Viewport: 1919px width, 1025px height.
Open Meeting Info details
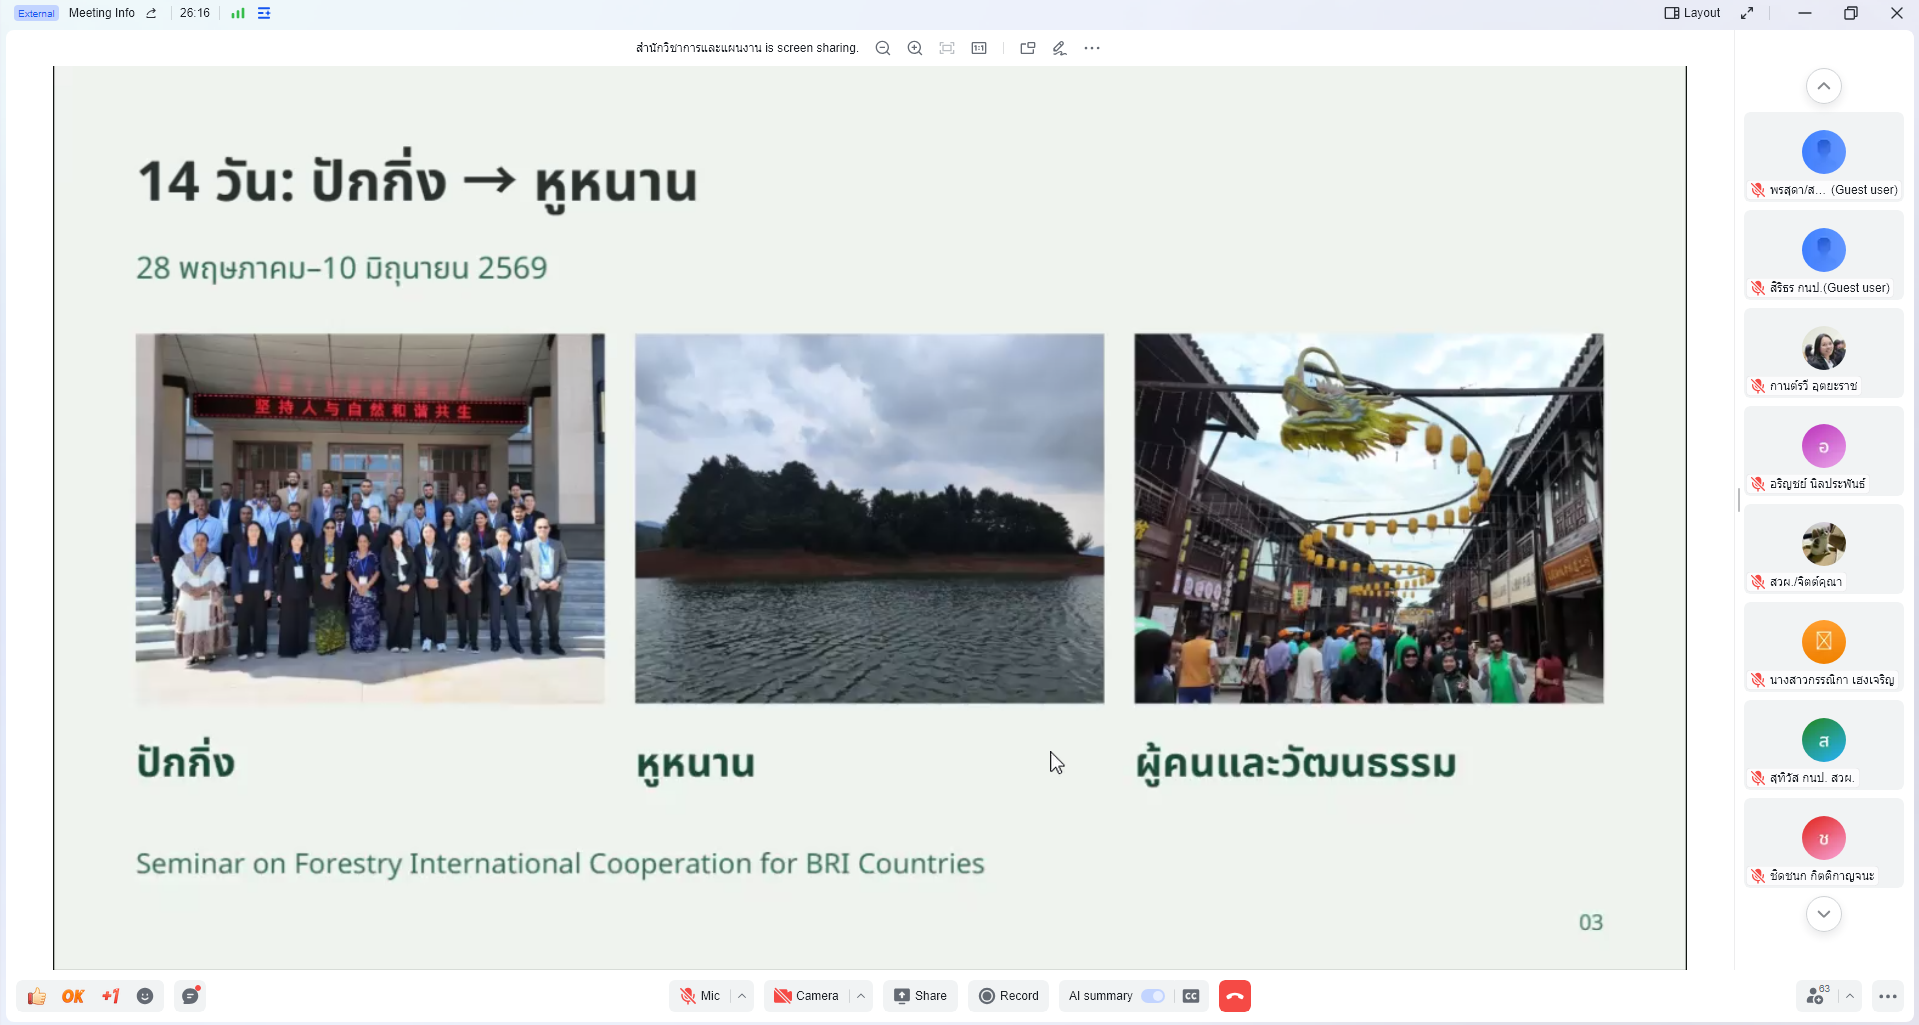coord(102,13)
